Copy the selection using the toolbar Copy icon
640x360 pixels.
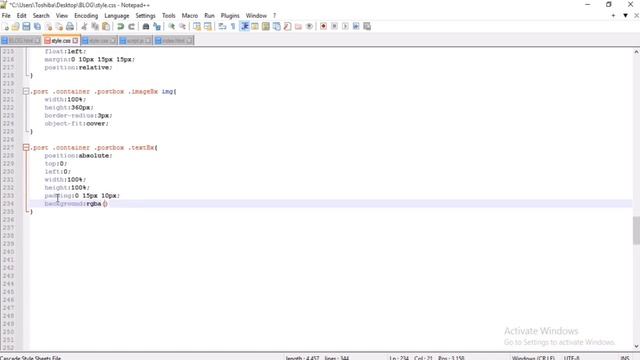95,27
